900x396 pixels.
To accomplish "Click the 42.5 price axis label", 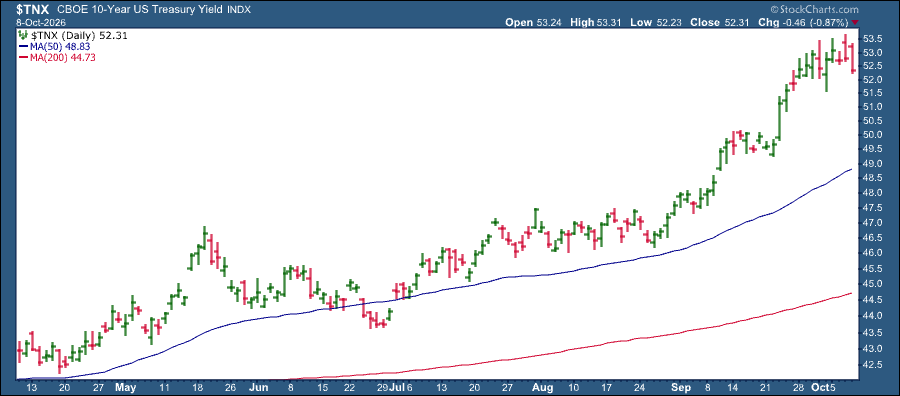I will (872, 365).
